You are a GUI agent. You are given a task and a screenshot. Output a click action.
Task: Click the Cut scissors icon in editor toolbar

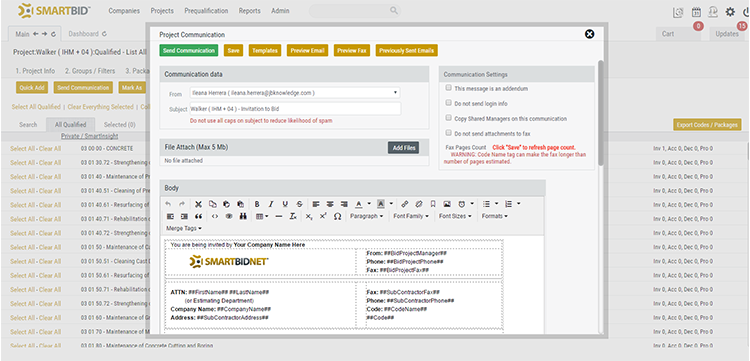tap(198, 204)
